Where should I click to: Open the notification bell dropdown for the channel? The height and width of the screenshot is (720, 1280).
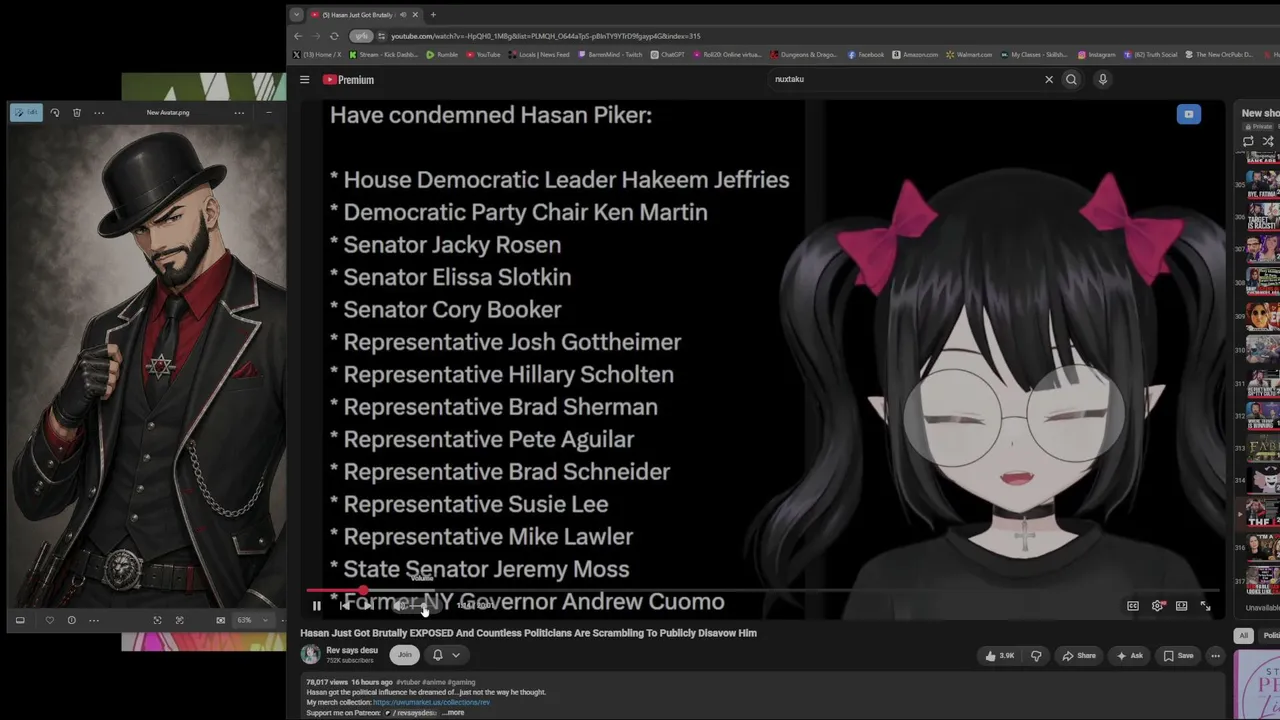tap(446, 655)
